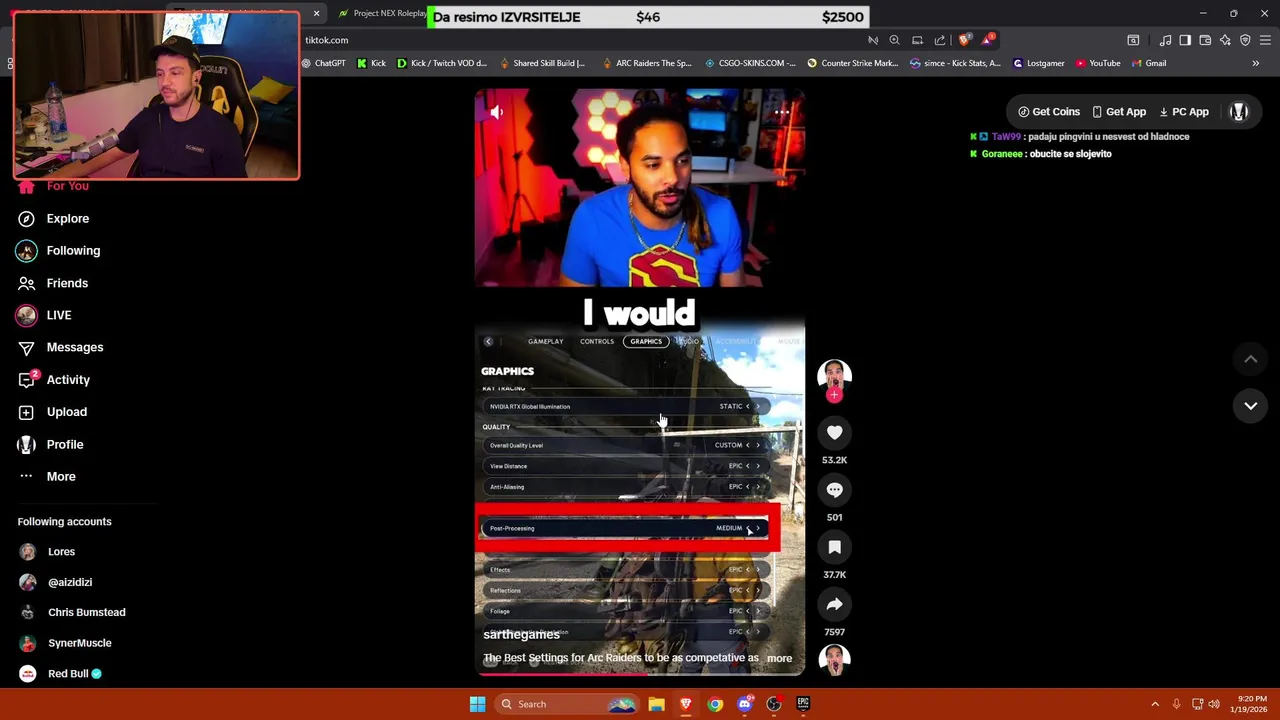This screenshot has height=720, width=1280.
Task: Open the Lostgamer bookmark
Action: [1039, 63]
